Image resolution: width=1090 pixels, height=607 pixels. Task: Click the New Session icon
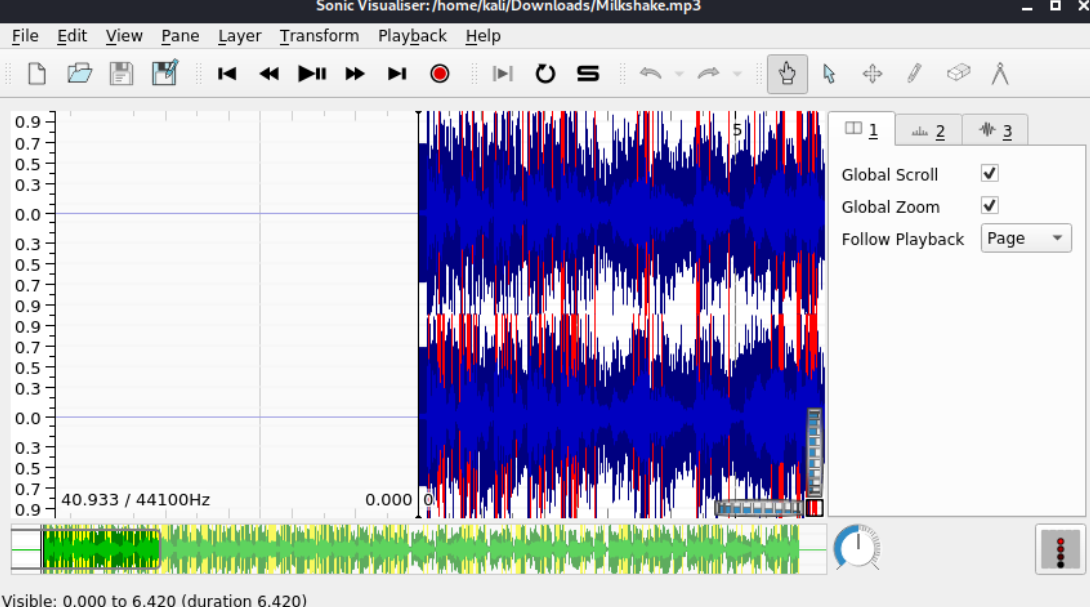36,74
